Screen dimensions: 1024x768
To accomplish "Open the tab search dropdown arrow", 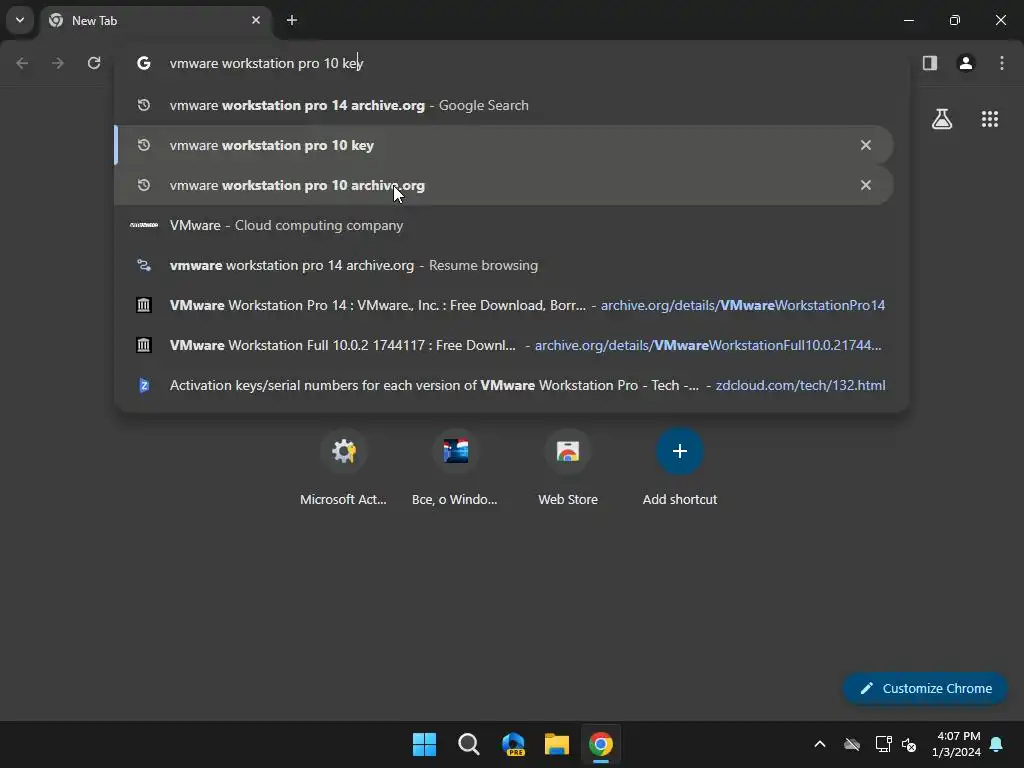I will [x=20, y=20].
